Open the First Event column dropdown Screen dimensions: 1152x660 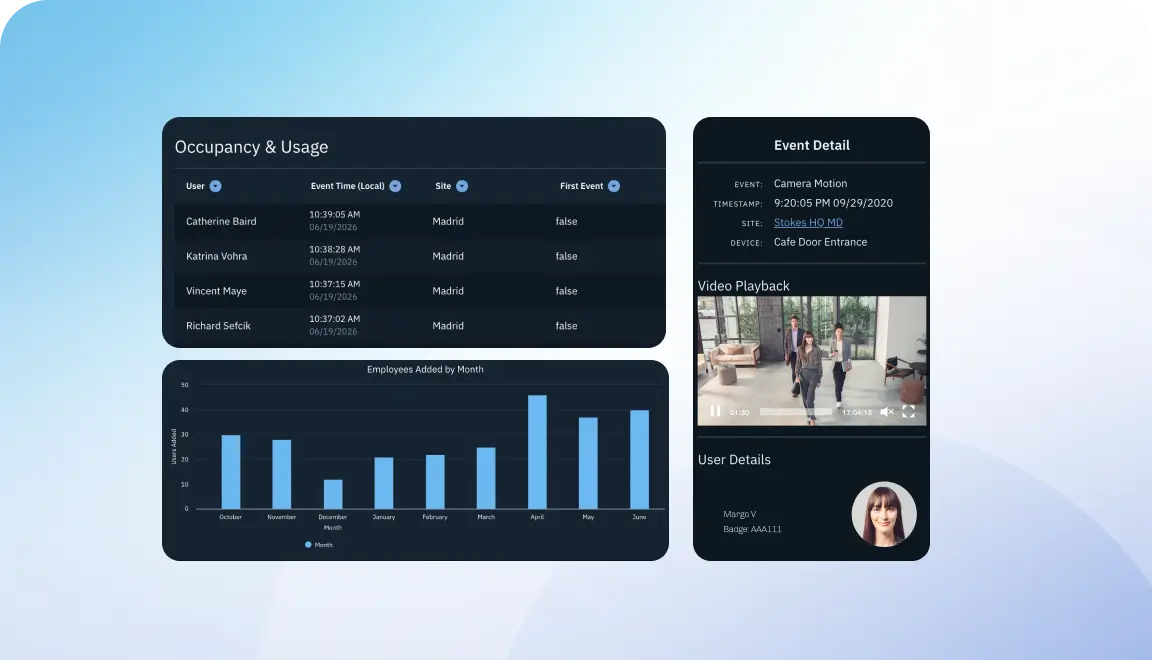[614, 186]
